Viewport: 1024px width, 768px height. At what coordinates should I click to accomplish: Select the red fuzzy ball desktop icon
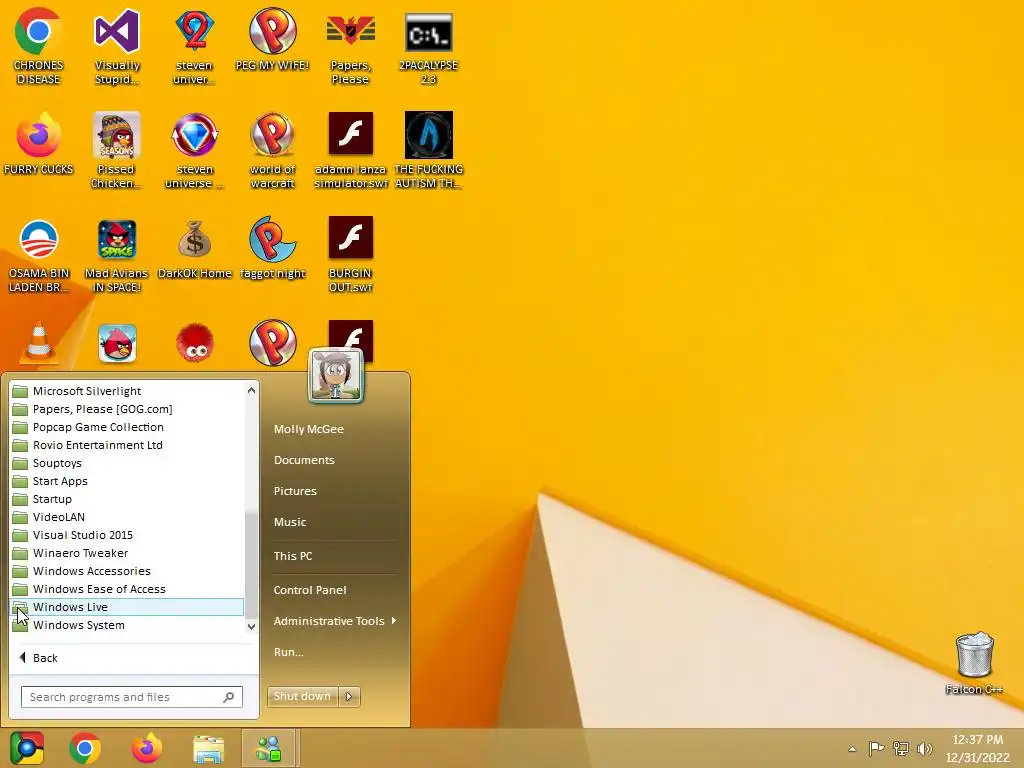(195, 342)
